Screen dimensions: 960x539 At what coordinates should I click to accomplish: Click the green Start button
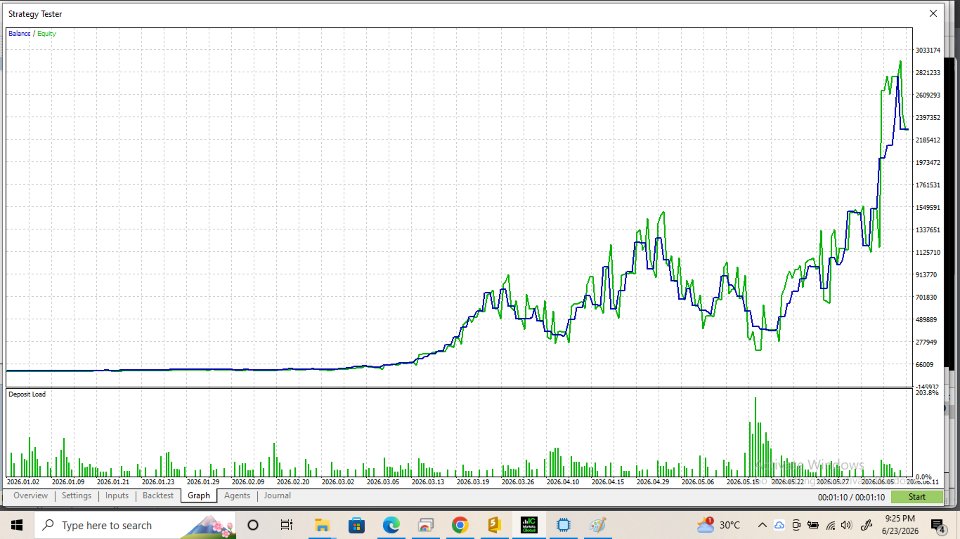(917, 497)
